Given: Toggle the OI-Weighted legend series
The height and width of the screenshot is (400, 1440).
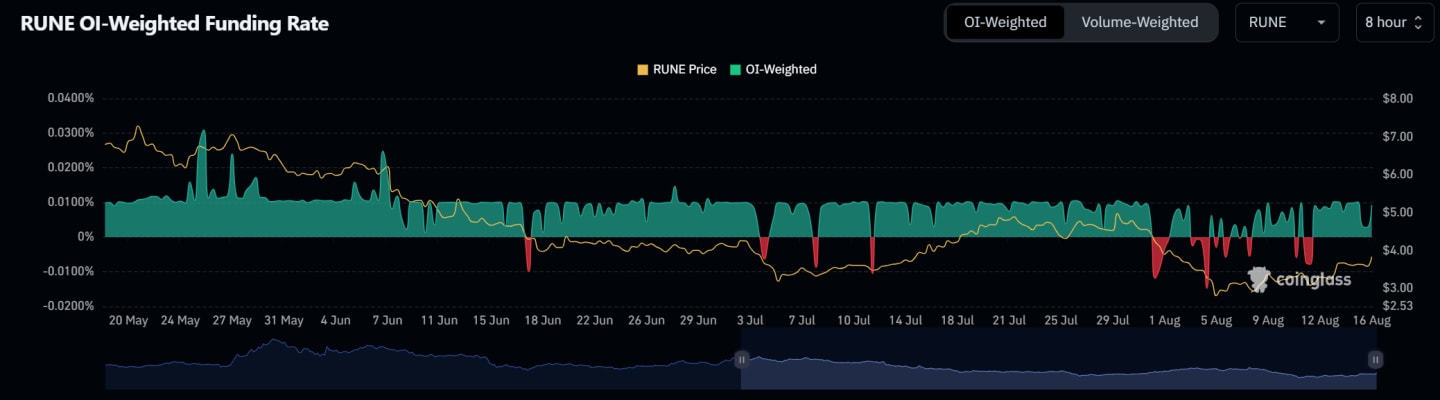Looking at the screenshot, I should (773, 70).
